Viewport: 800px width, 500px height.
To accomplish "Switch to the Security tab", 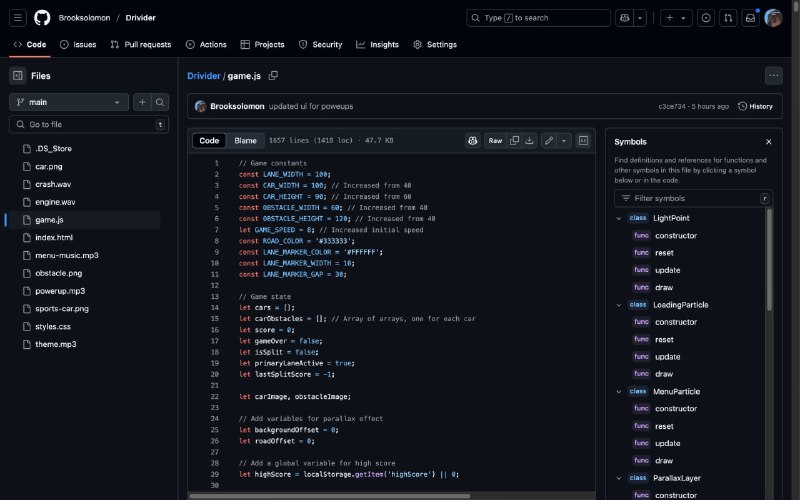I will pos(320,44).
